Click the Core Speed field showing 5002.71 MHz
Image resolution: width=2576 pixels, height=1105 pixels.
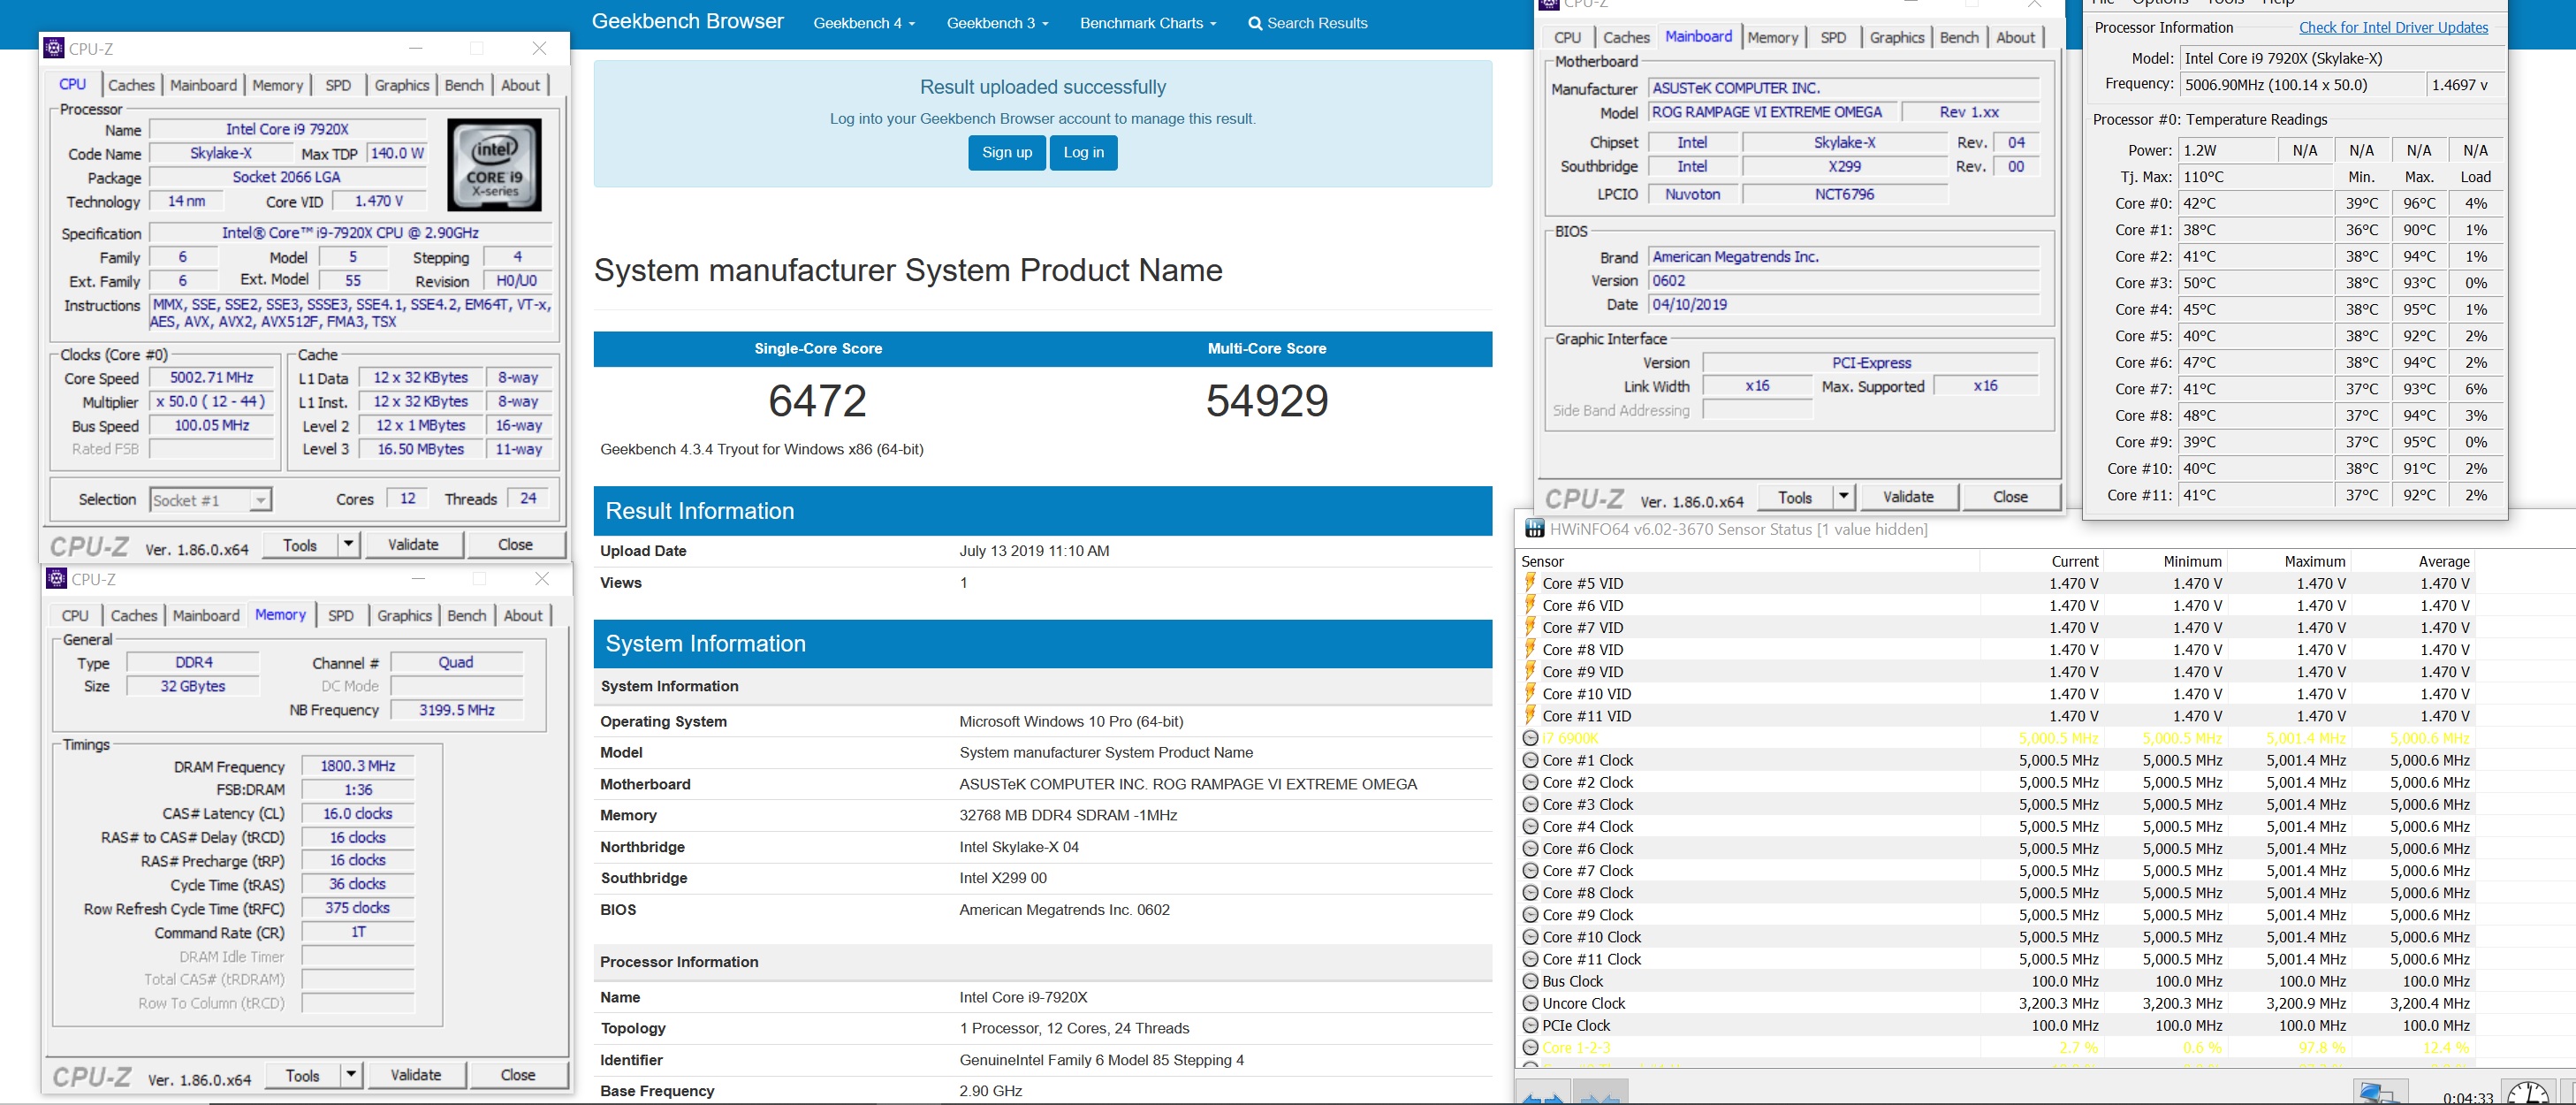pos(211,377)
